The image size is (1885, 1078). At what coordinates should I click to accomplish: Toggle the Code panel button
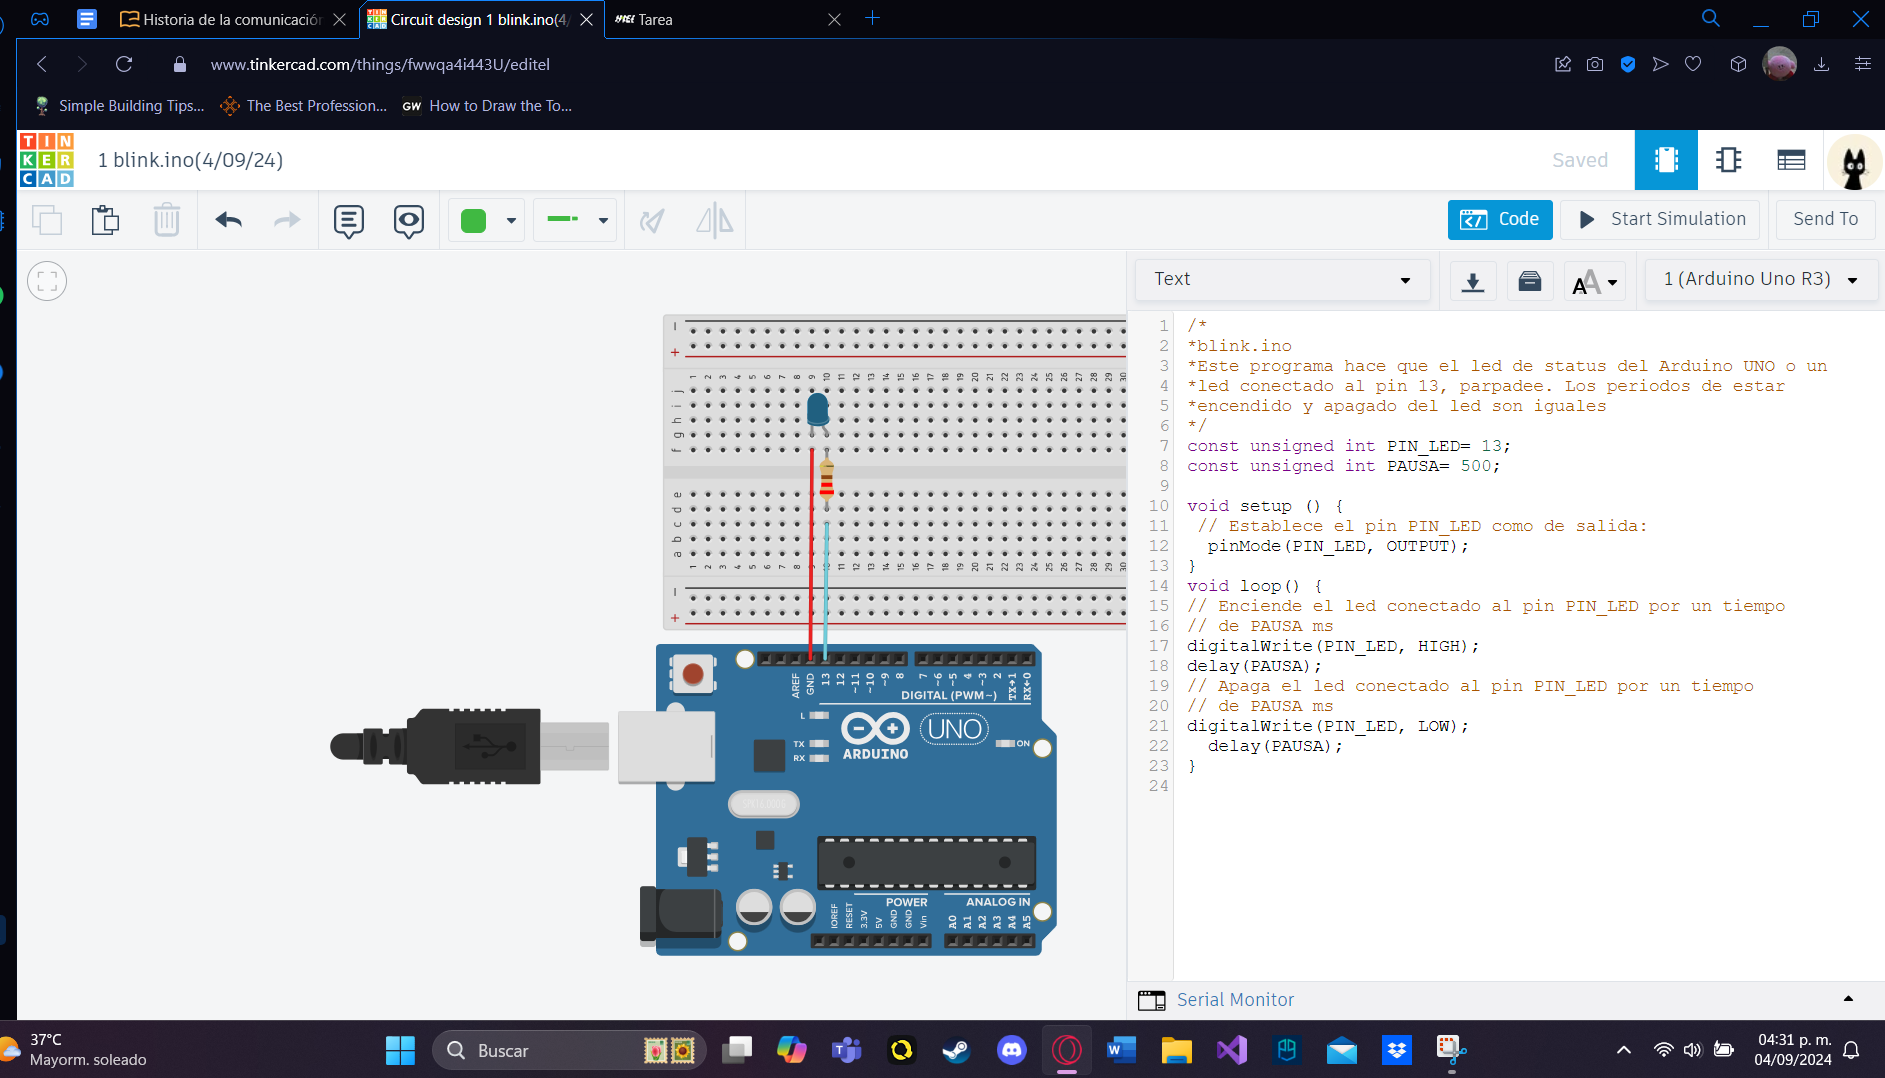(1499, 219)
